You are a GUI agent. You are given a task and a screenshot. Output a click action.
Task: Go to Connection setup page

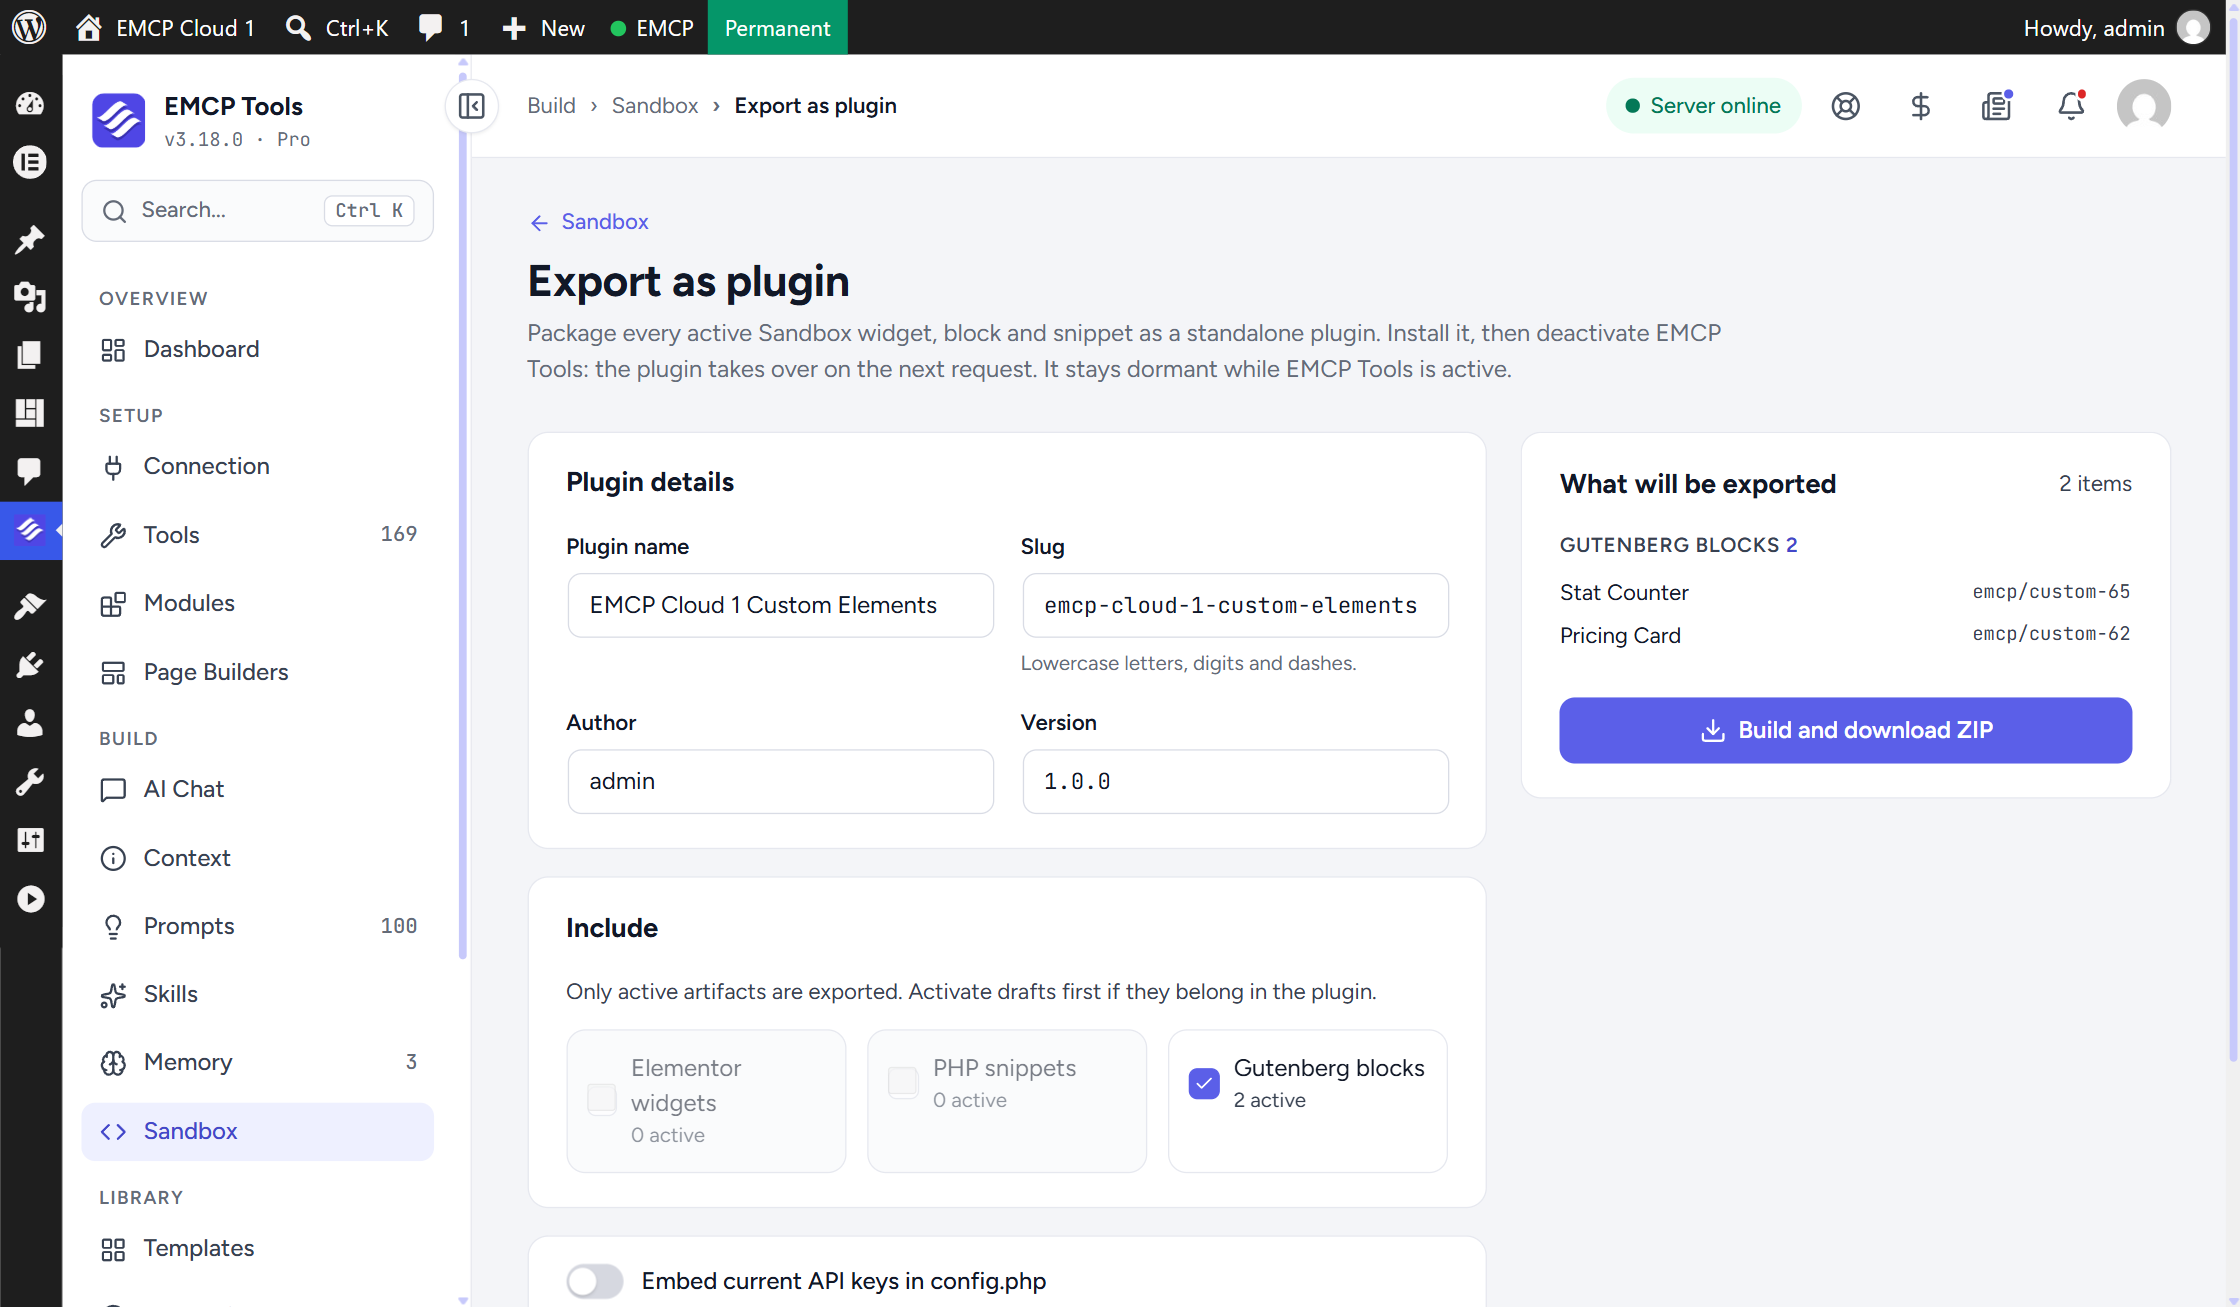click(257, 466)
